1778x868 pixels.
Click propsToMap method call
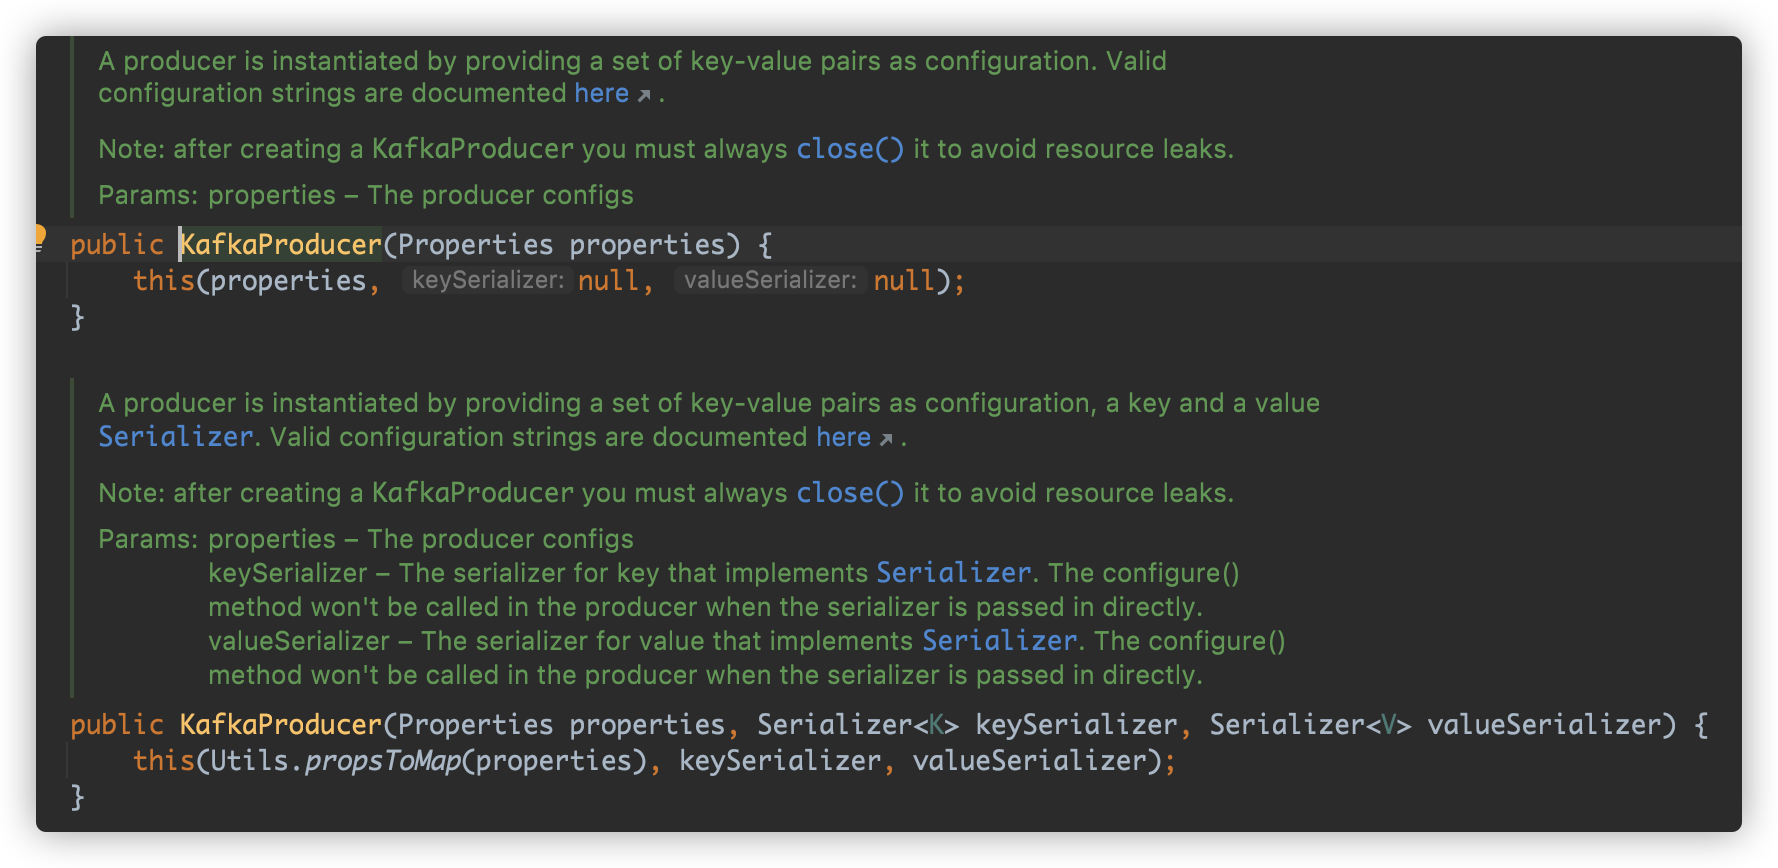(x=383, y=761)
